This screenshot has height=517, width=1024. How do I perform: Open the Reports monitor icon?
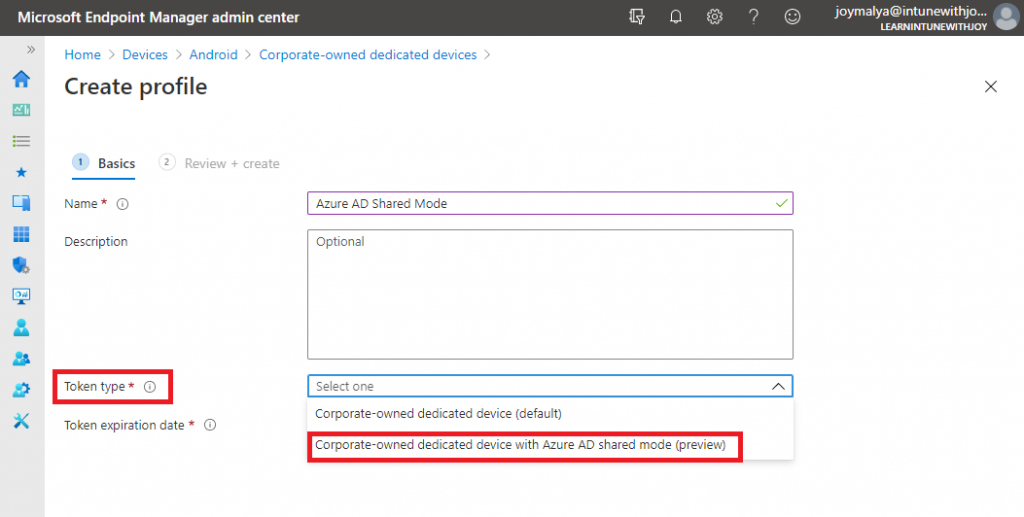(22, 296)
